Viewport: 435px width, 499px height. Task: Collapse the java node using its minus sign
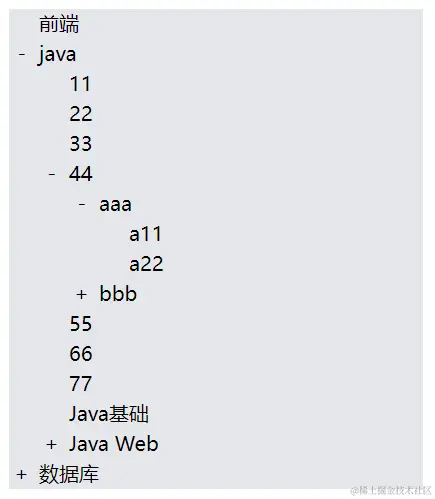point(22,54)
